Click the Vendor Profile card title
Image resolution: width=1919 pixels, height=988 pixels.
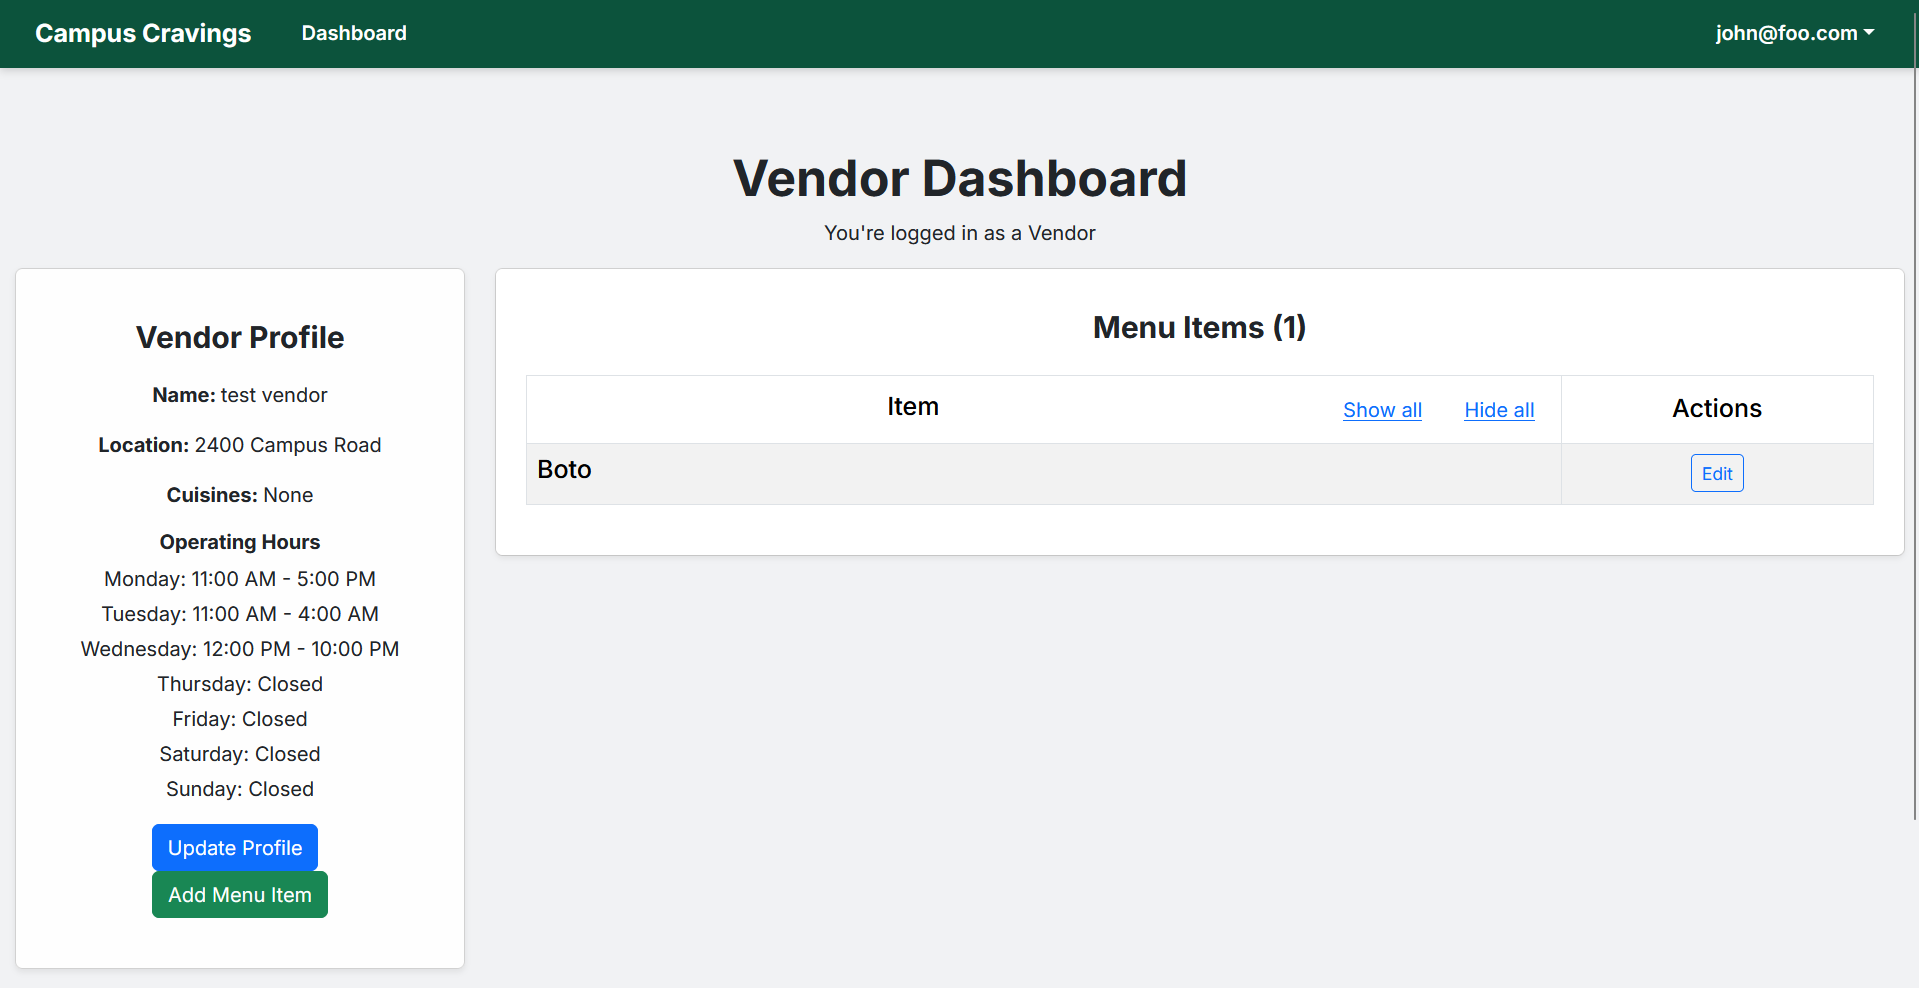pyautogui.click(x=240, y=338)
